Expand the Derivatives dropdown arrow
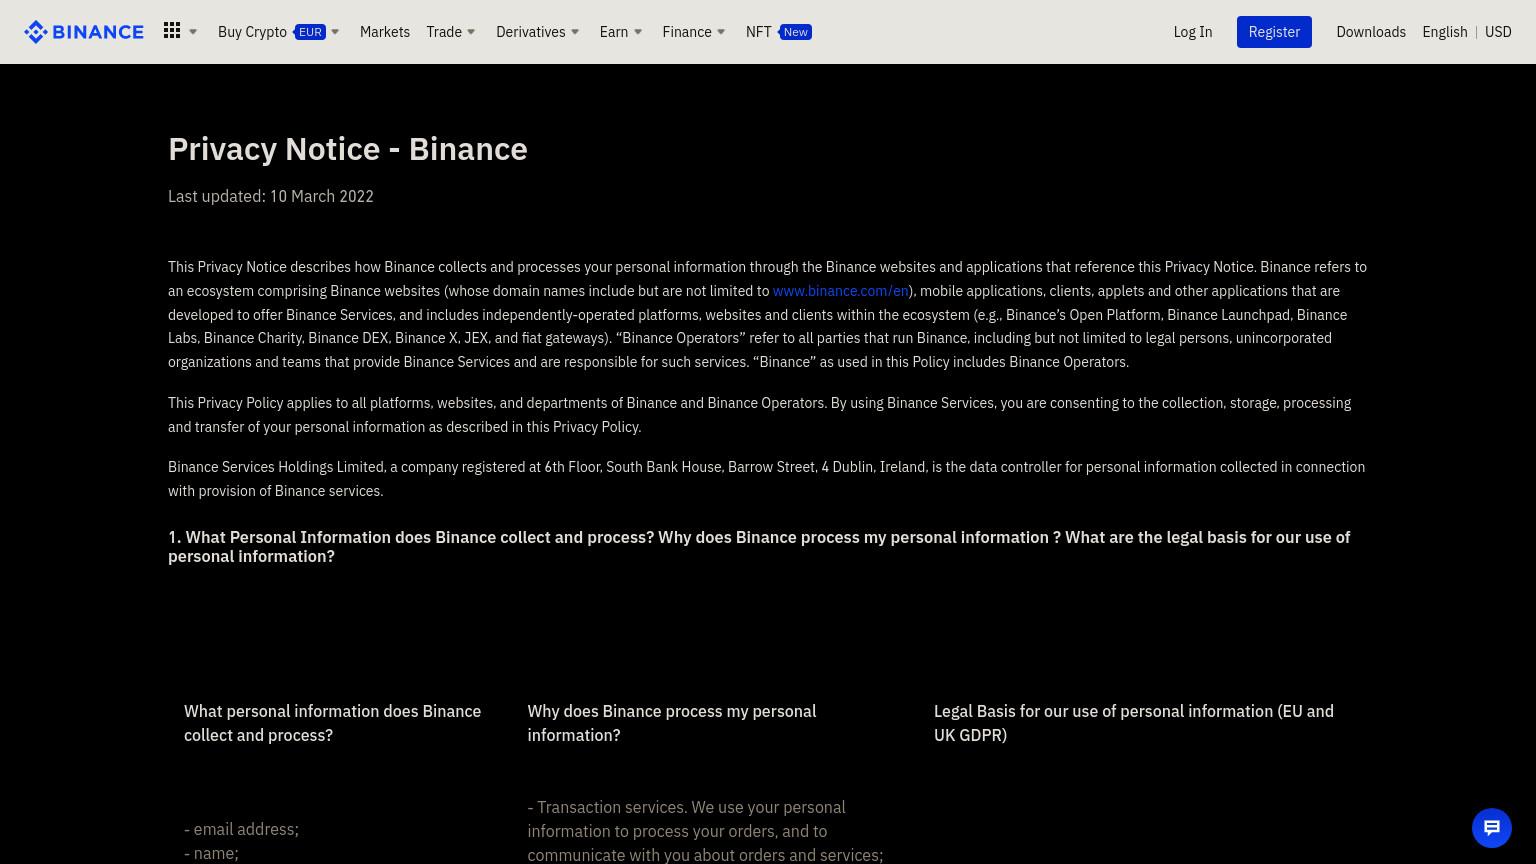 point(575,32)
